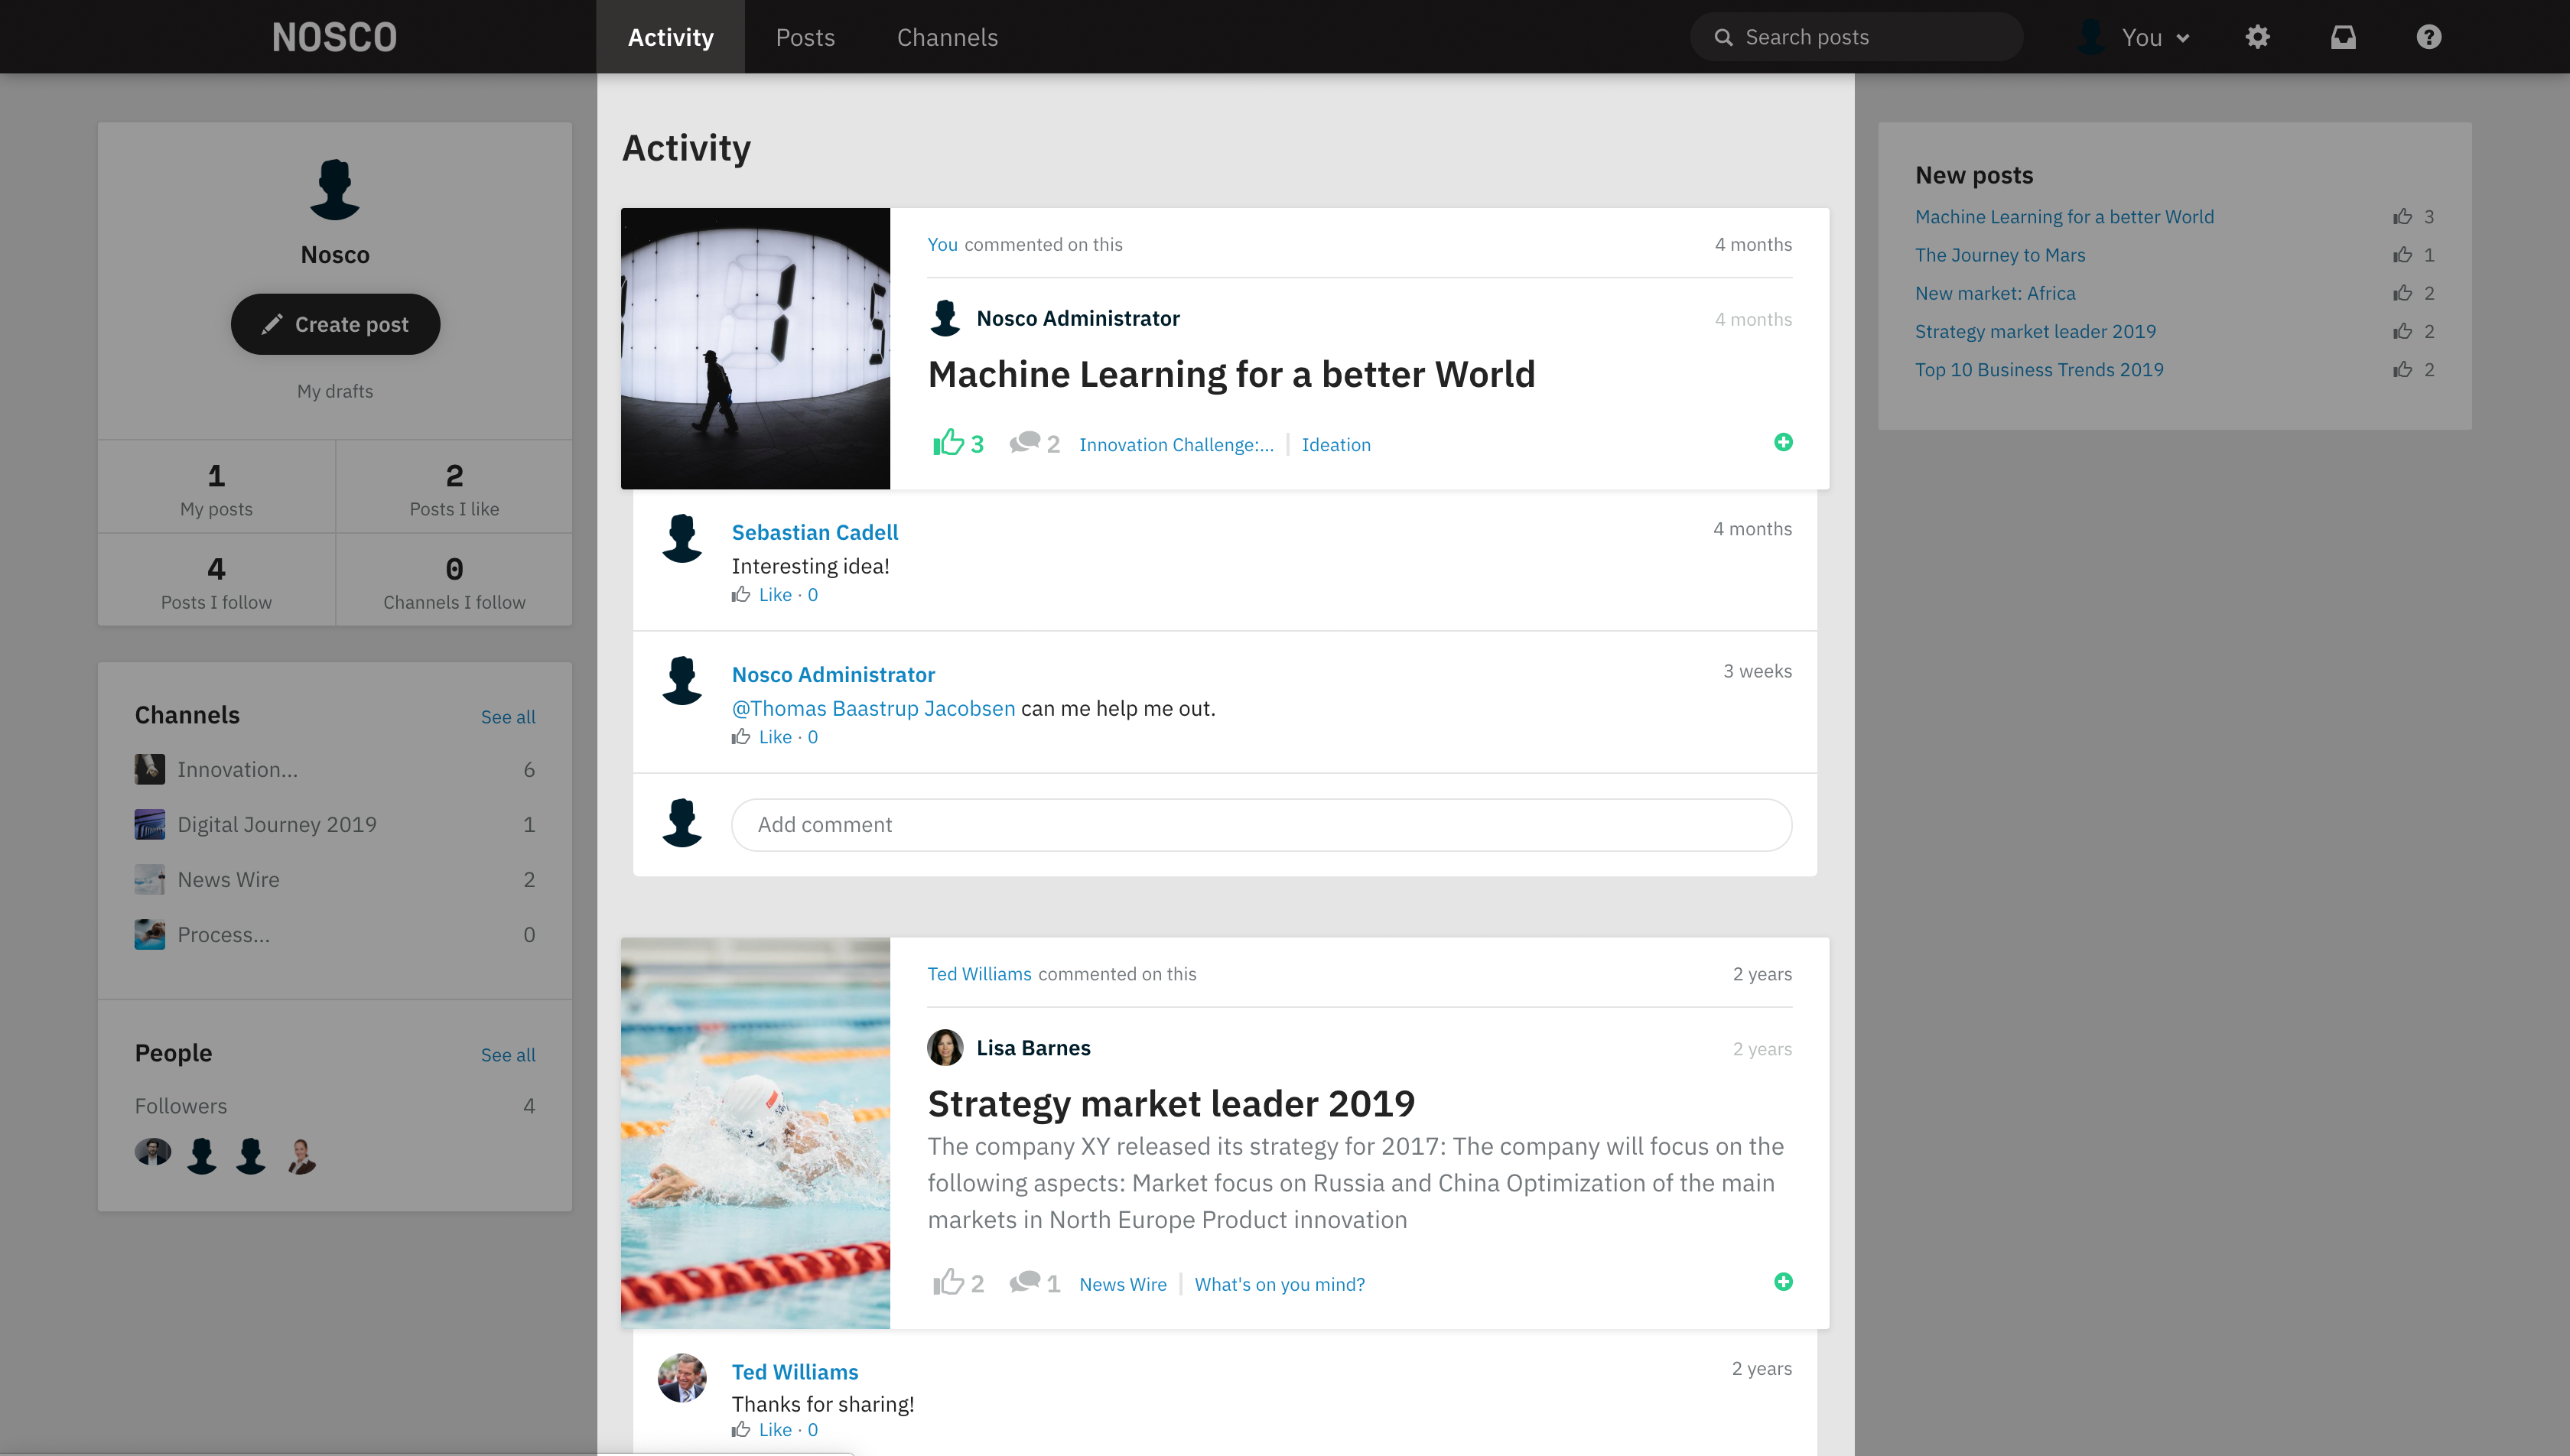Click Nosco profile avatar in sidebar
This screenshot has width=2570, height=1456.
tap(335, 190)
